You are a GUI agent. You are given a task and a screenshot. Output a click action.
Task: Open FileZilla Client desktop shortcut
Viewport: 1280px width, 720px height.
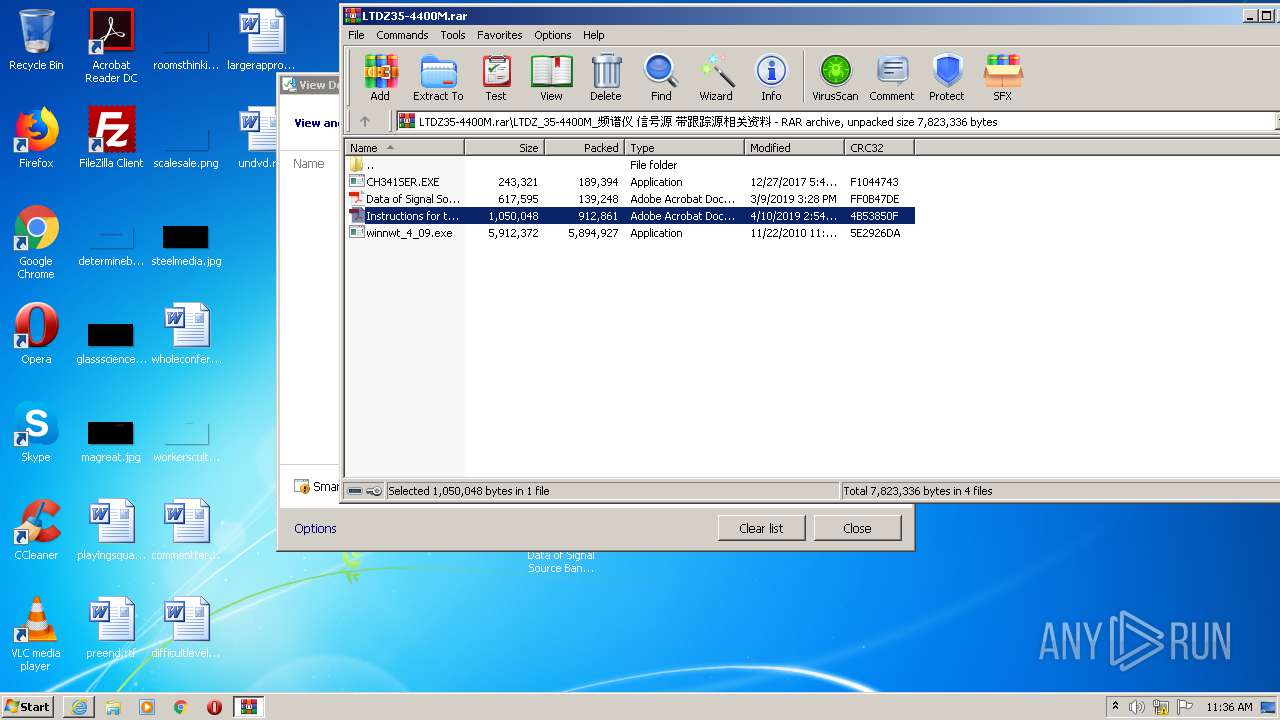coord(111,138)
